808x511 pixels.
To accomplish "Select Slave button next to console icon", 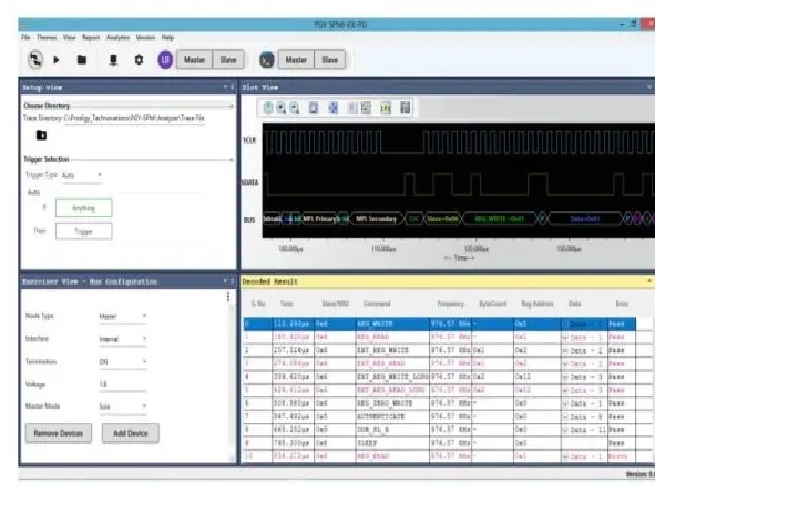I will [x=330, y=60].
